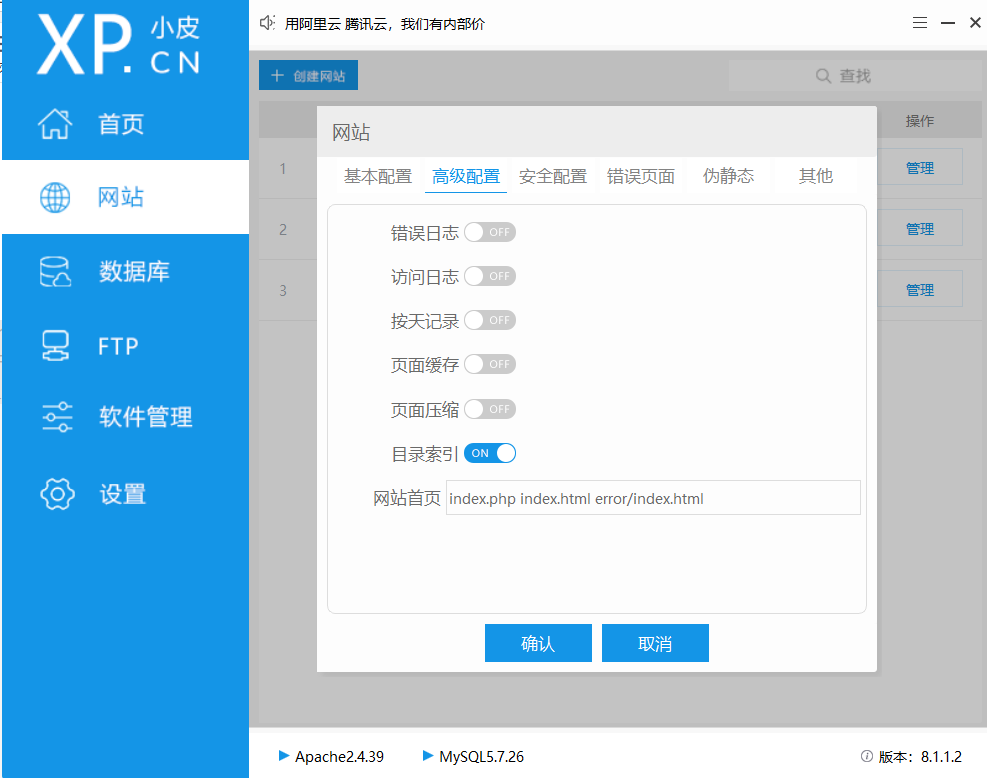Click the 网站 dialog title
Image resolution: width=987 pixels, height=778 pixels.
(x=351, y=132)
